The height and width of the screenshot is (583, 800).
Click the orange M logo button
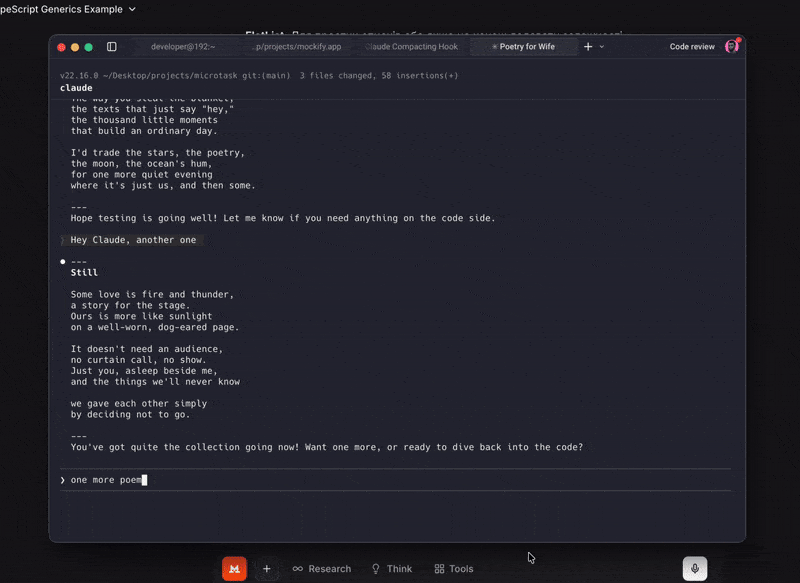click(x=234, y=569)
